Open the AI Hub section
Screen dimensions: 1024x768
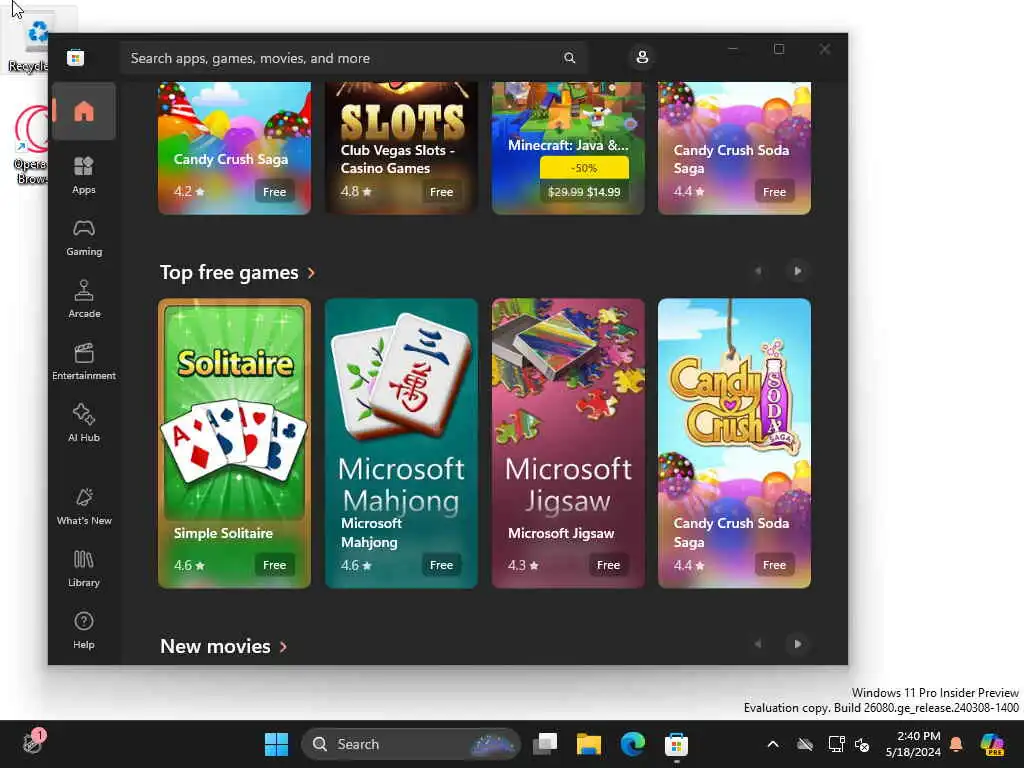[84, 423]
